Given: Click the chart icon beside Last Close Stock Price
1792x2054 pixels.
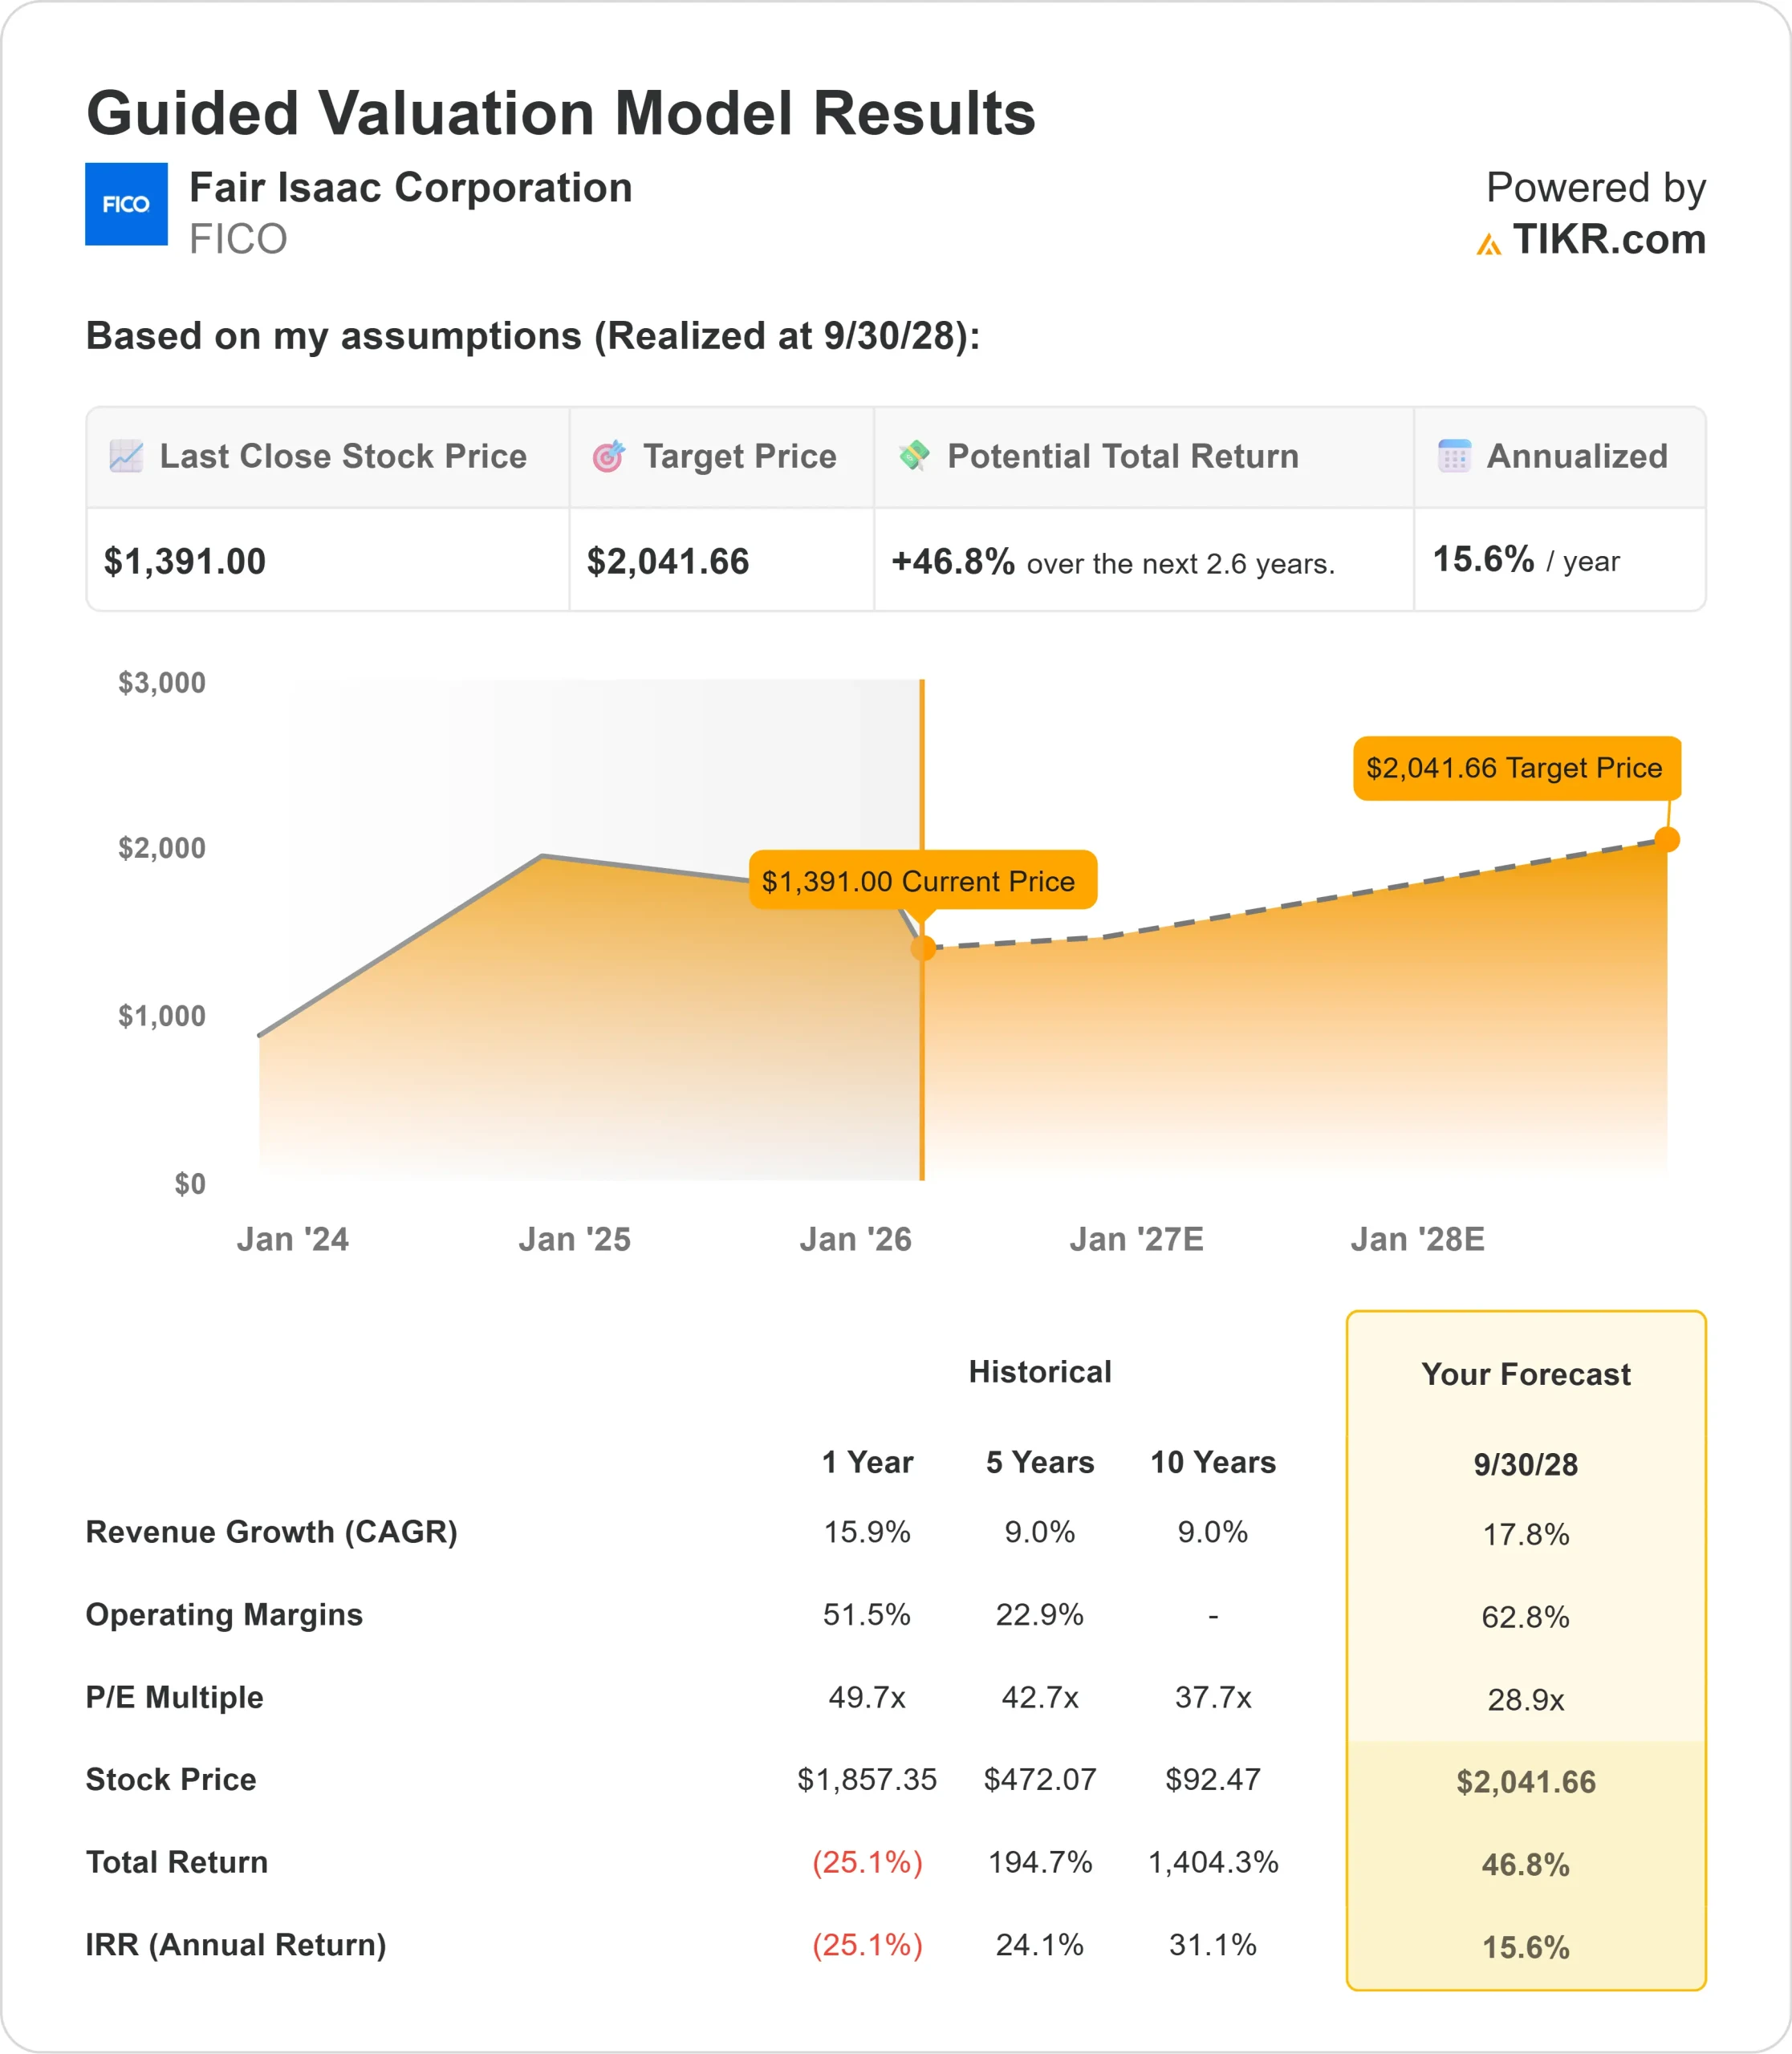Looking at the screenshot, I should pos(126,456).
